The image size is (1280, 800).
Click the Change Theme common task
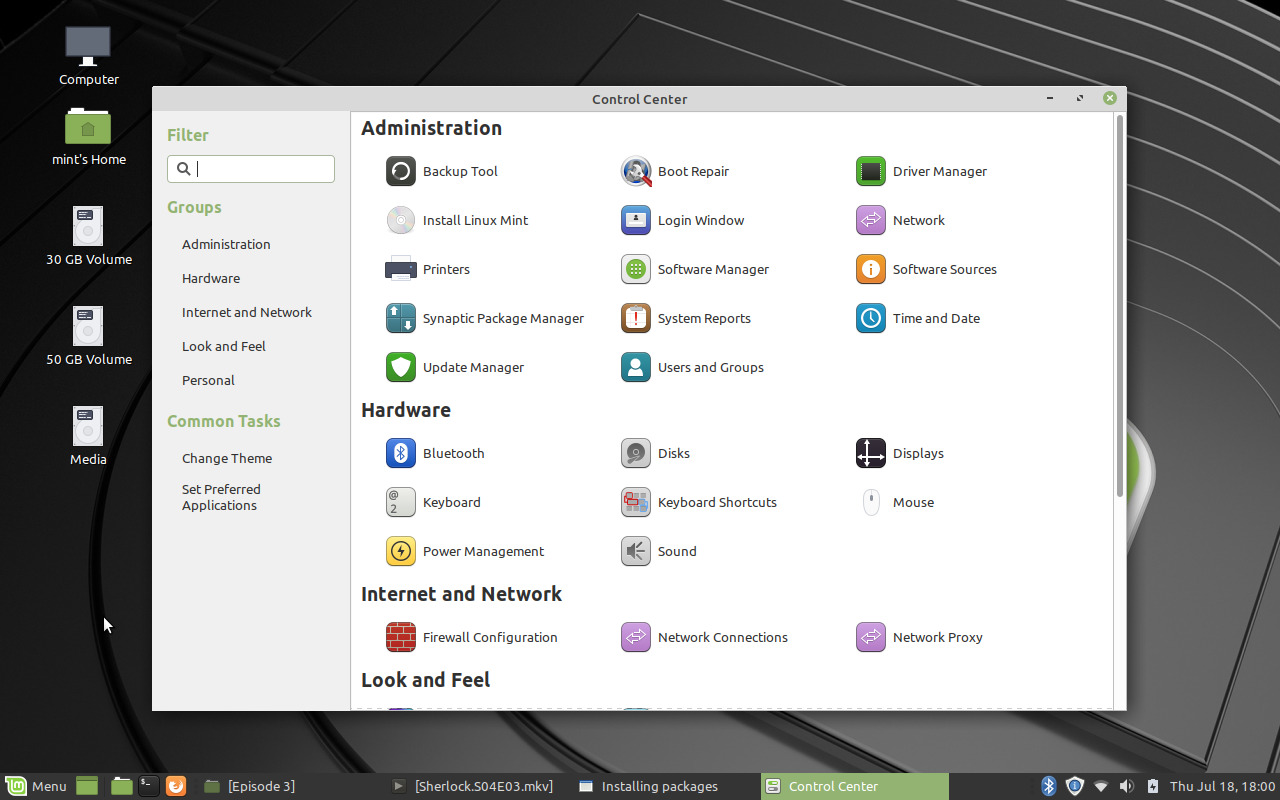click(227, 458)
